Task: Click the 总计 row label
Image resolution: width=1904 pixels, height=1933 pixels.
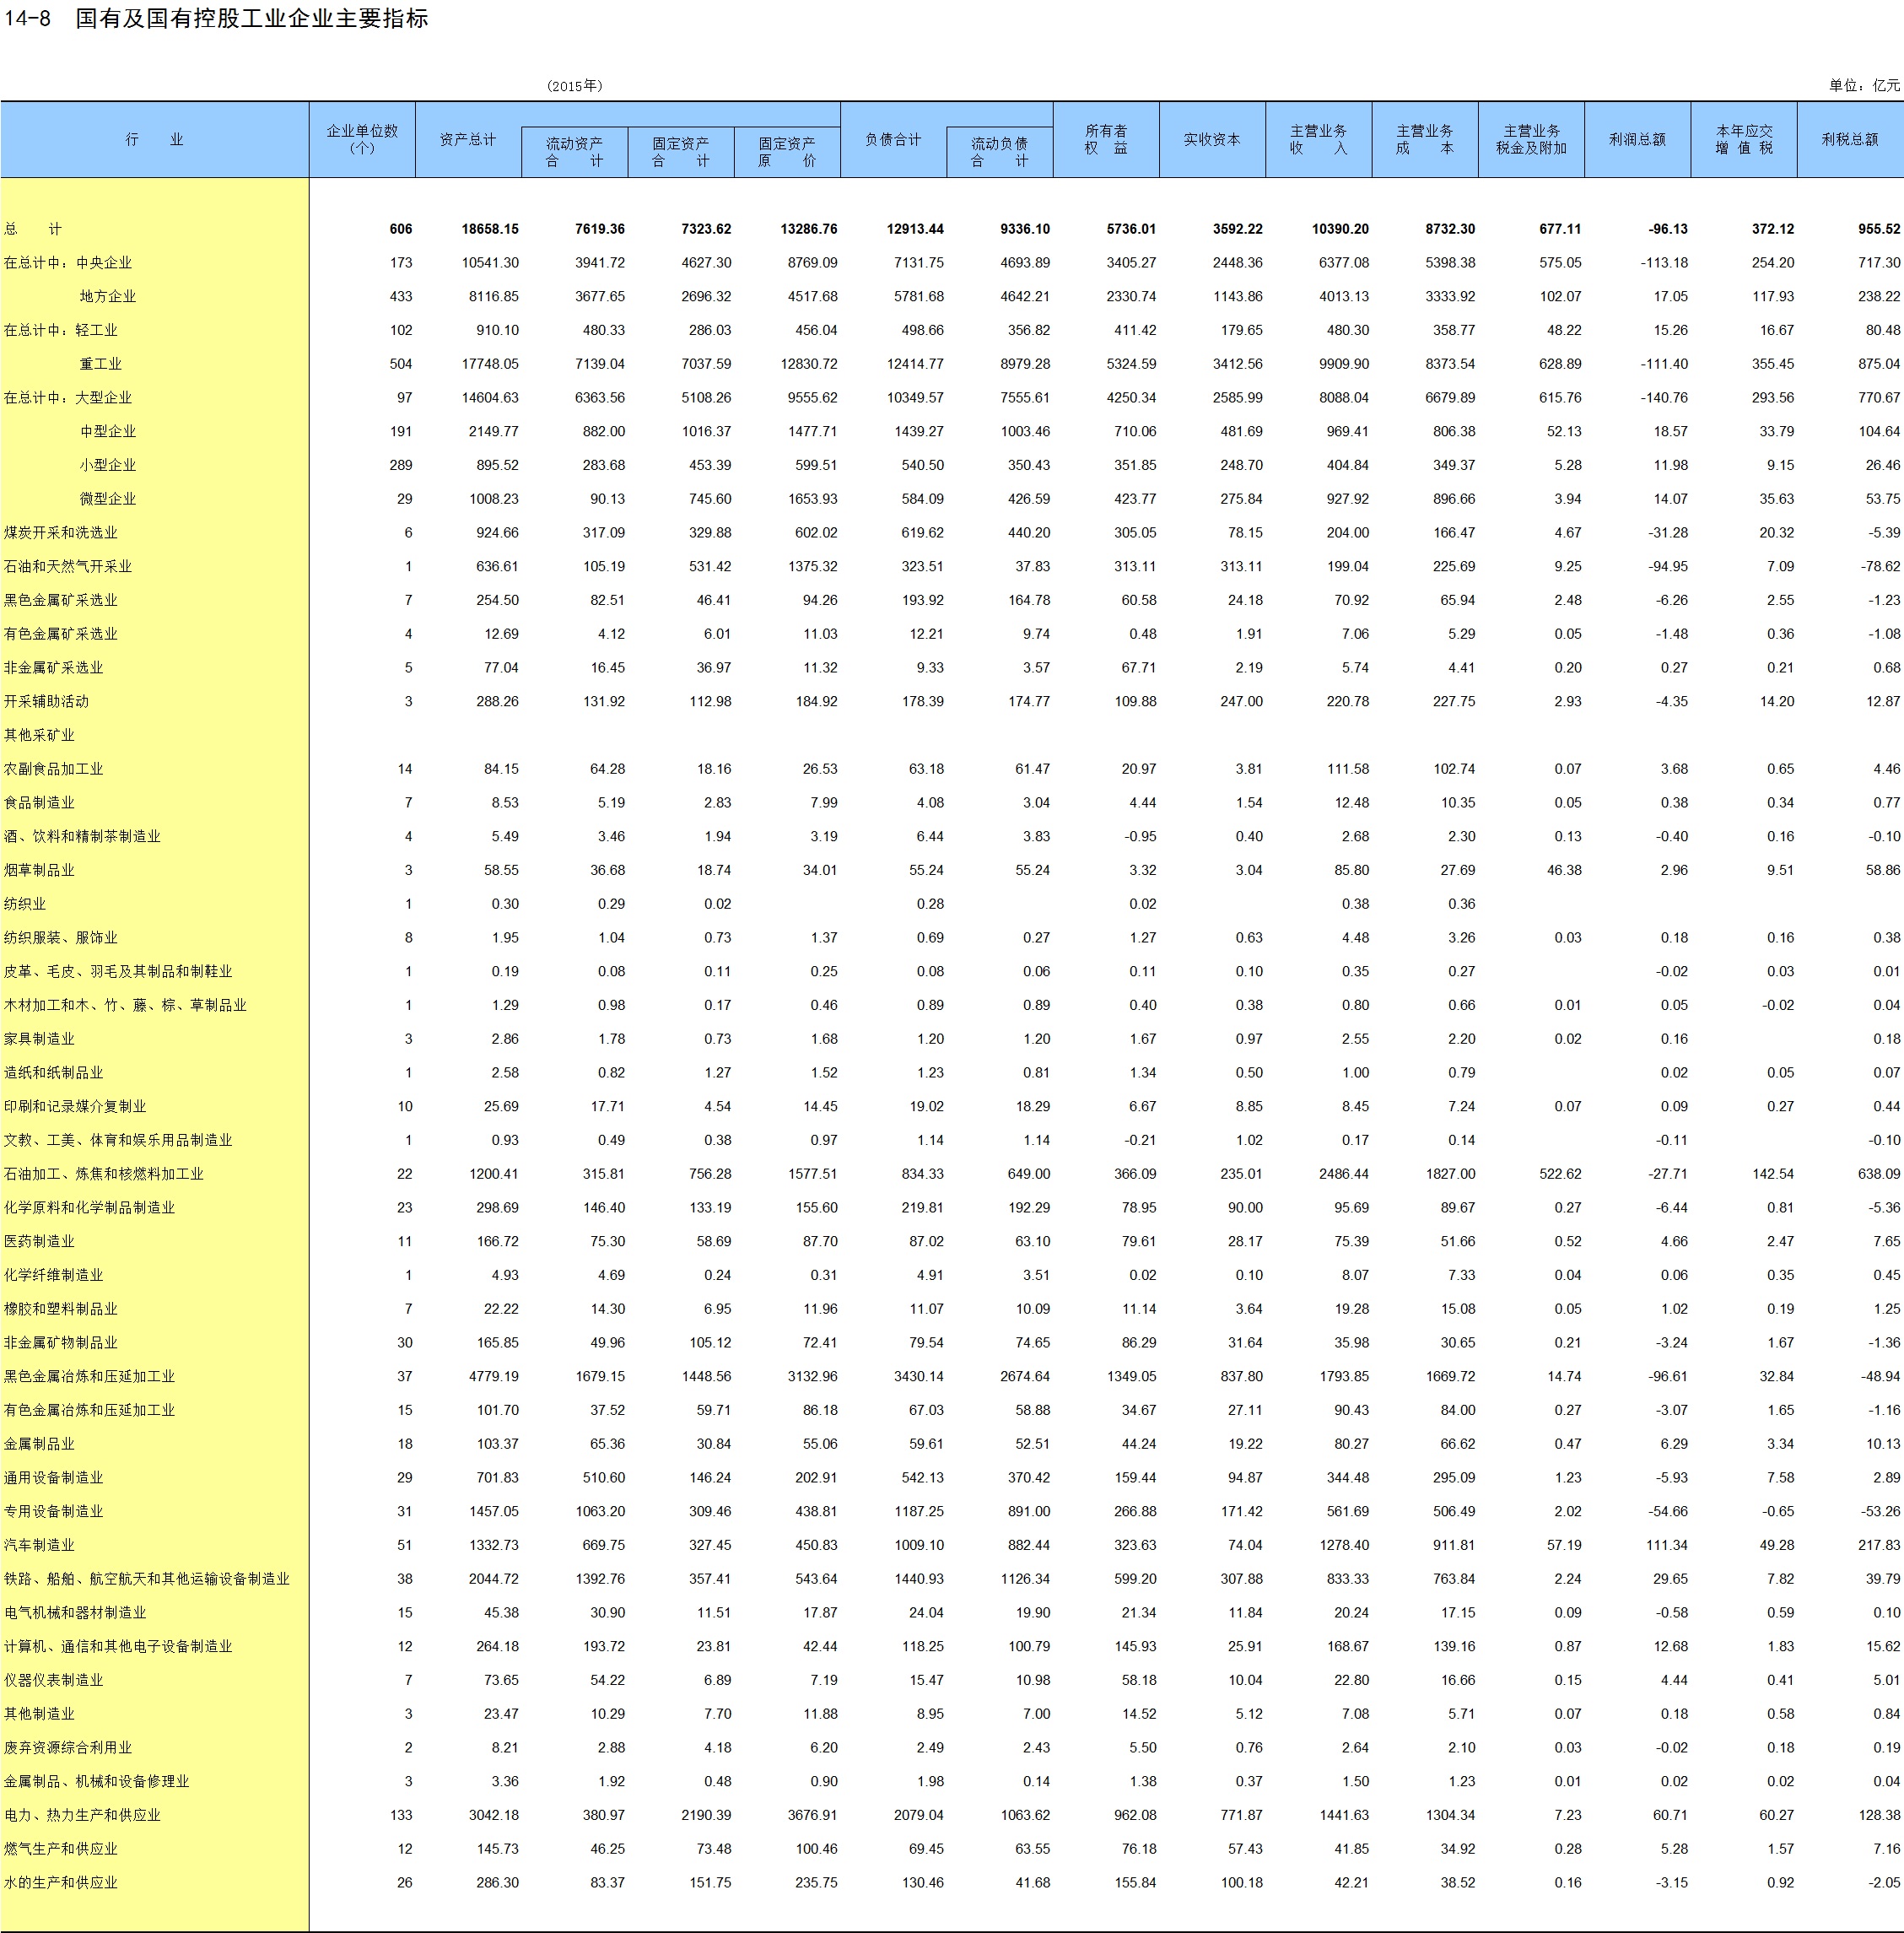Action: (32, 229)
